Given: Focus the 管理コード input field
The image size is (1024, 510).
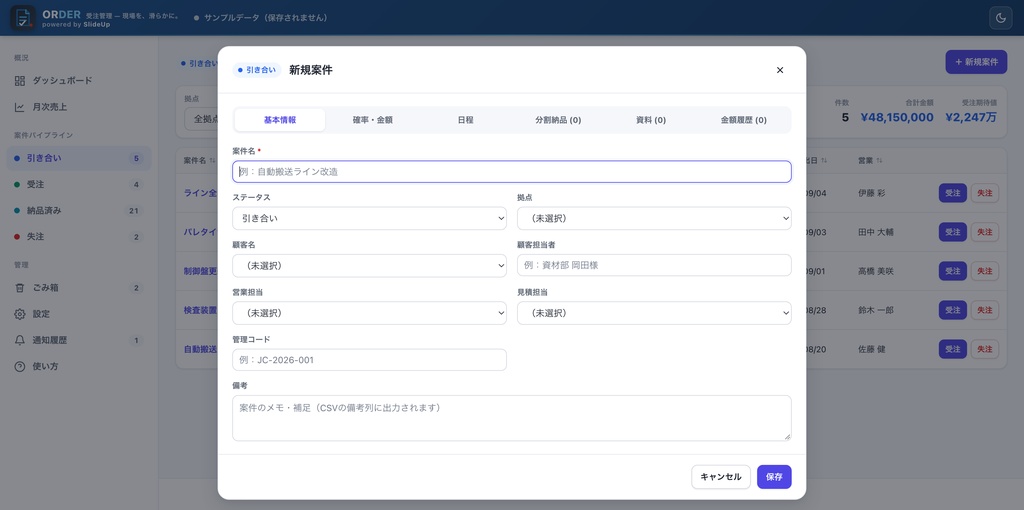Looking at the screenshot, I should tap(370, 360).
